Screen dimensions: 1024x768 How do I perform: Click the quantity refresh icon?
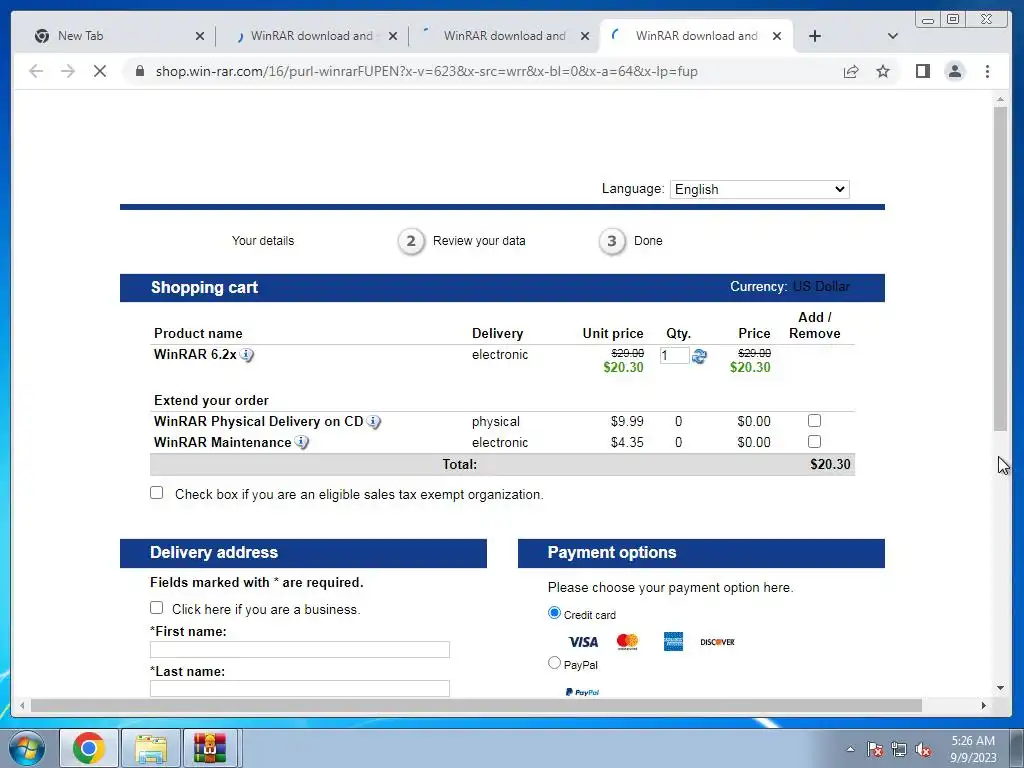click(699, 356)
